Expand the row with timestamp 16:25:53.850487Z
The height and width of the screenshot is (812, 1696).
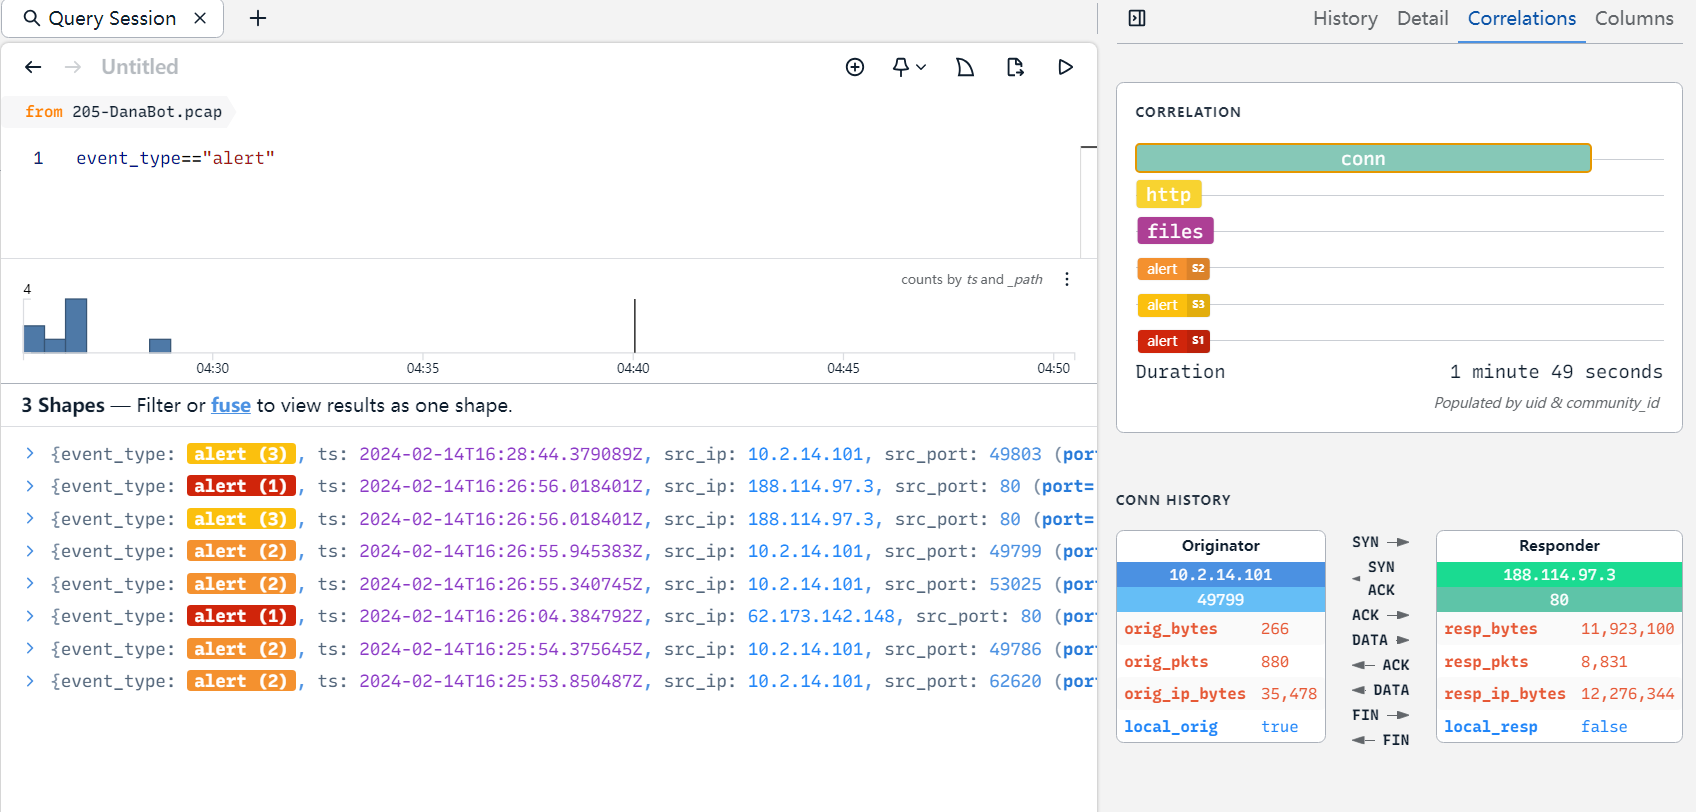(30, 681)
